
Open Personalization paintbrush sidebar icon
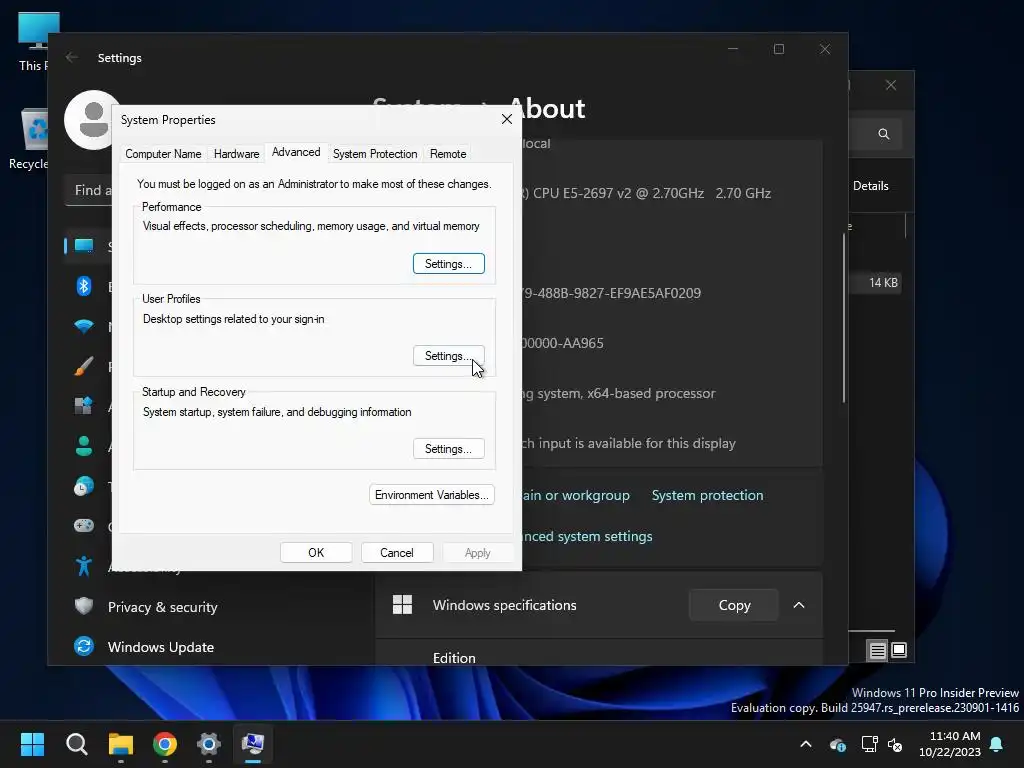click(84, 366)
